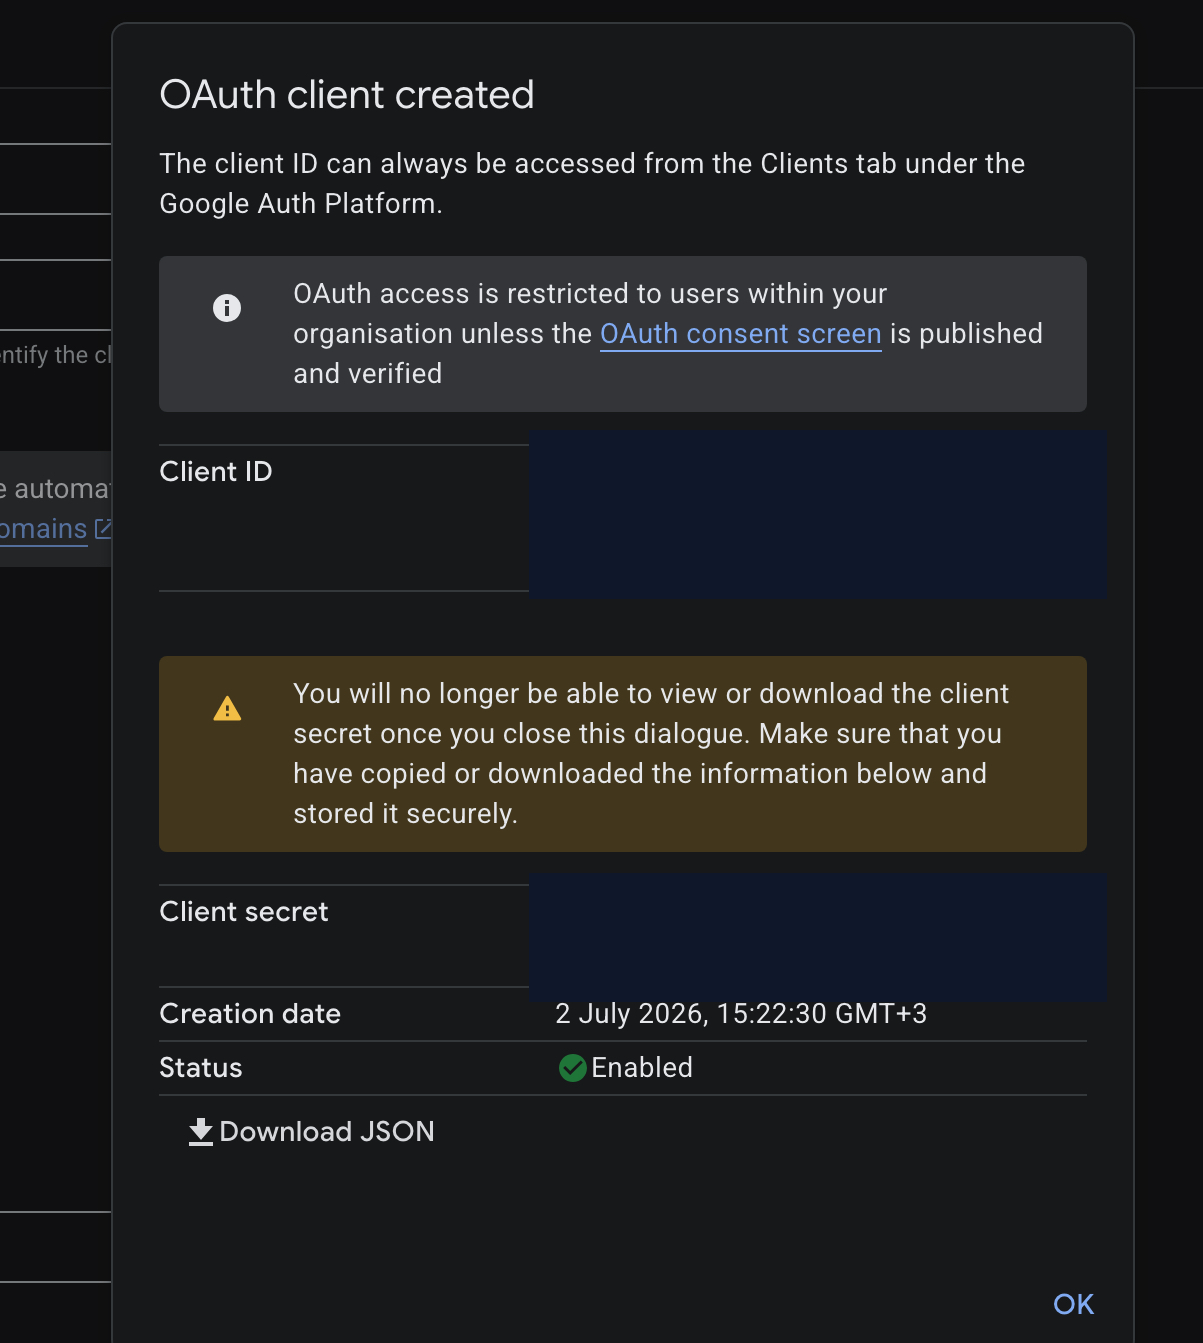
Task: Click the 'Enabled' status text
Action: pos(642,1068)
